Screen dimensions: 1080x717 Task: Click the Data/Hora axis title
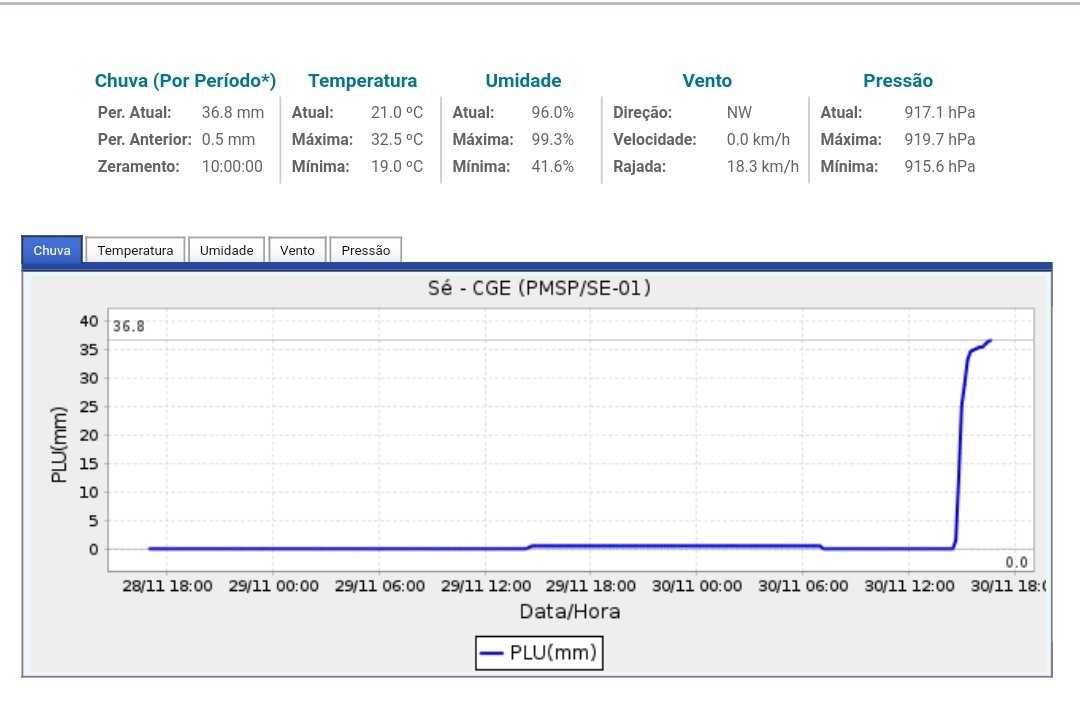click(570, 611)
